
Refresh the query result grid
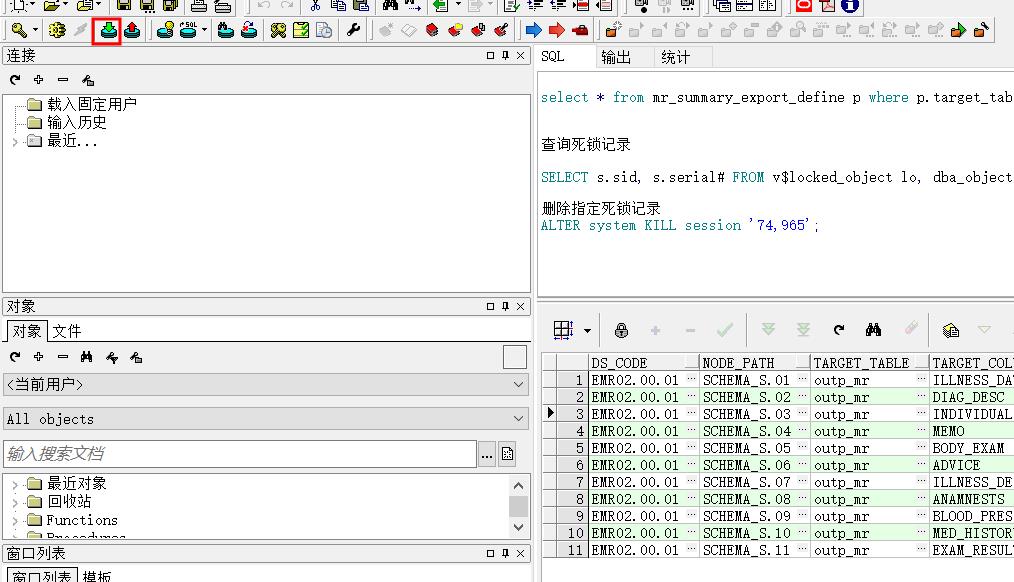839,330
